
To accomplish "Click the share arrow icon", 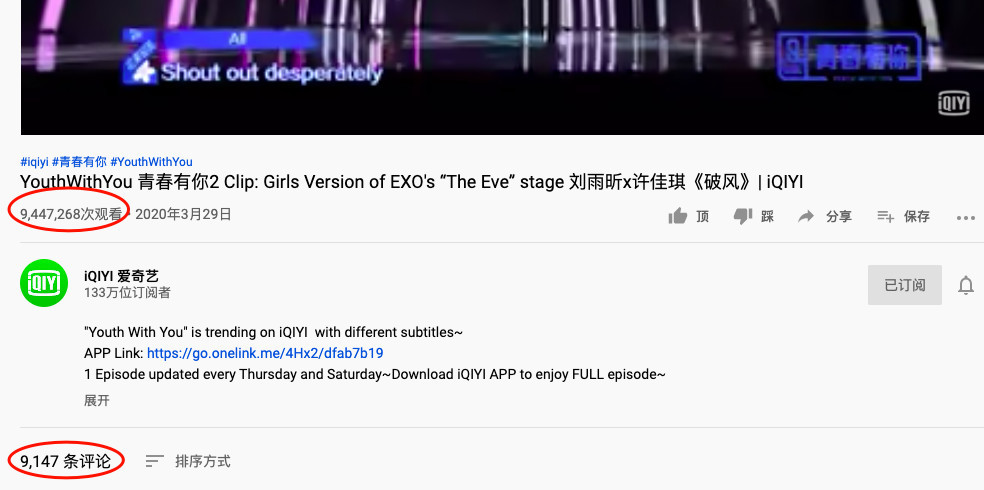I will (x=805, y=216).
